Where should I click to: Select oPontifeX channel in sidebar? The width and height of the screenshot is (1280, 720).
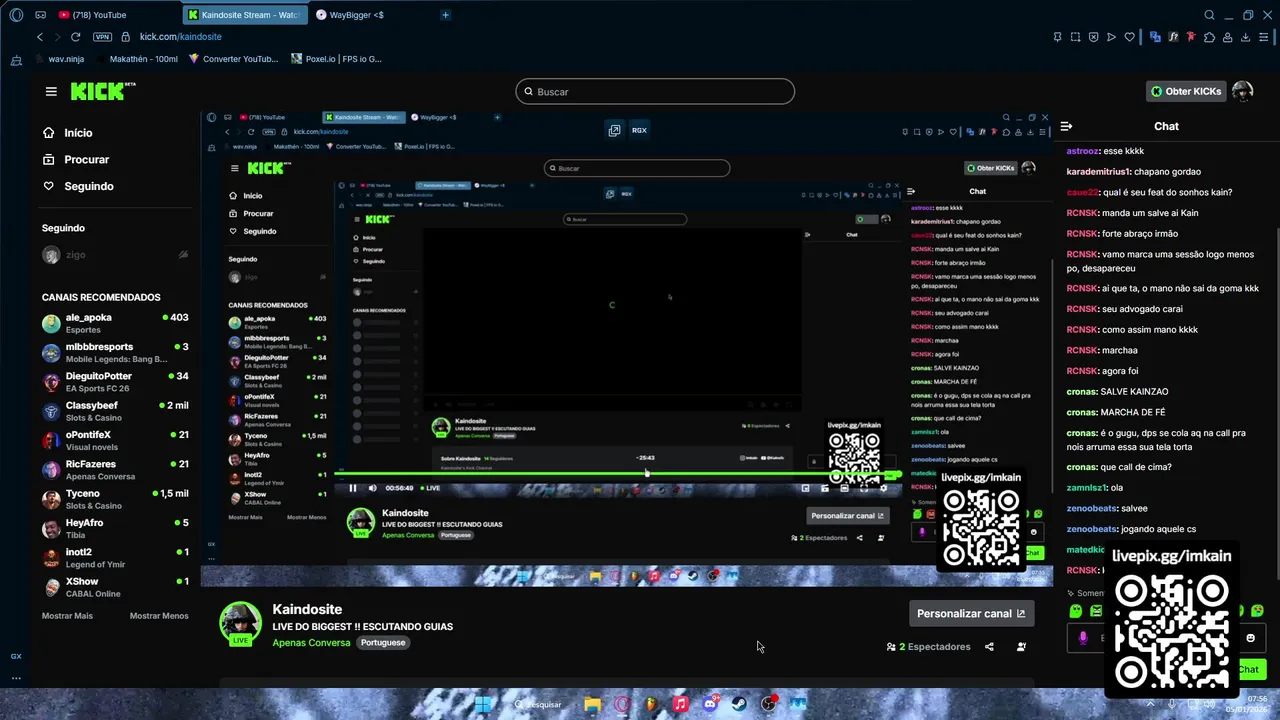tap(115, 441)
